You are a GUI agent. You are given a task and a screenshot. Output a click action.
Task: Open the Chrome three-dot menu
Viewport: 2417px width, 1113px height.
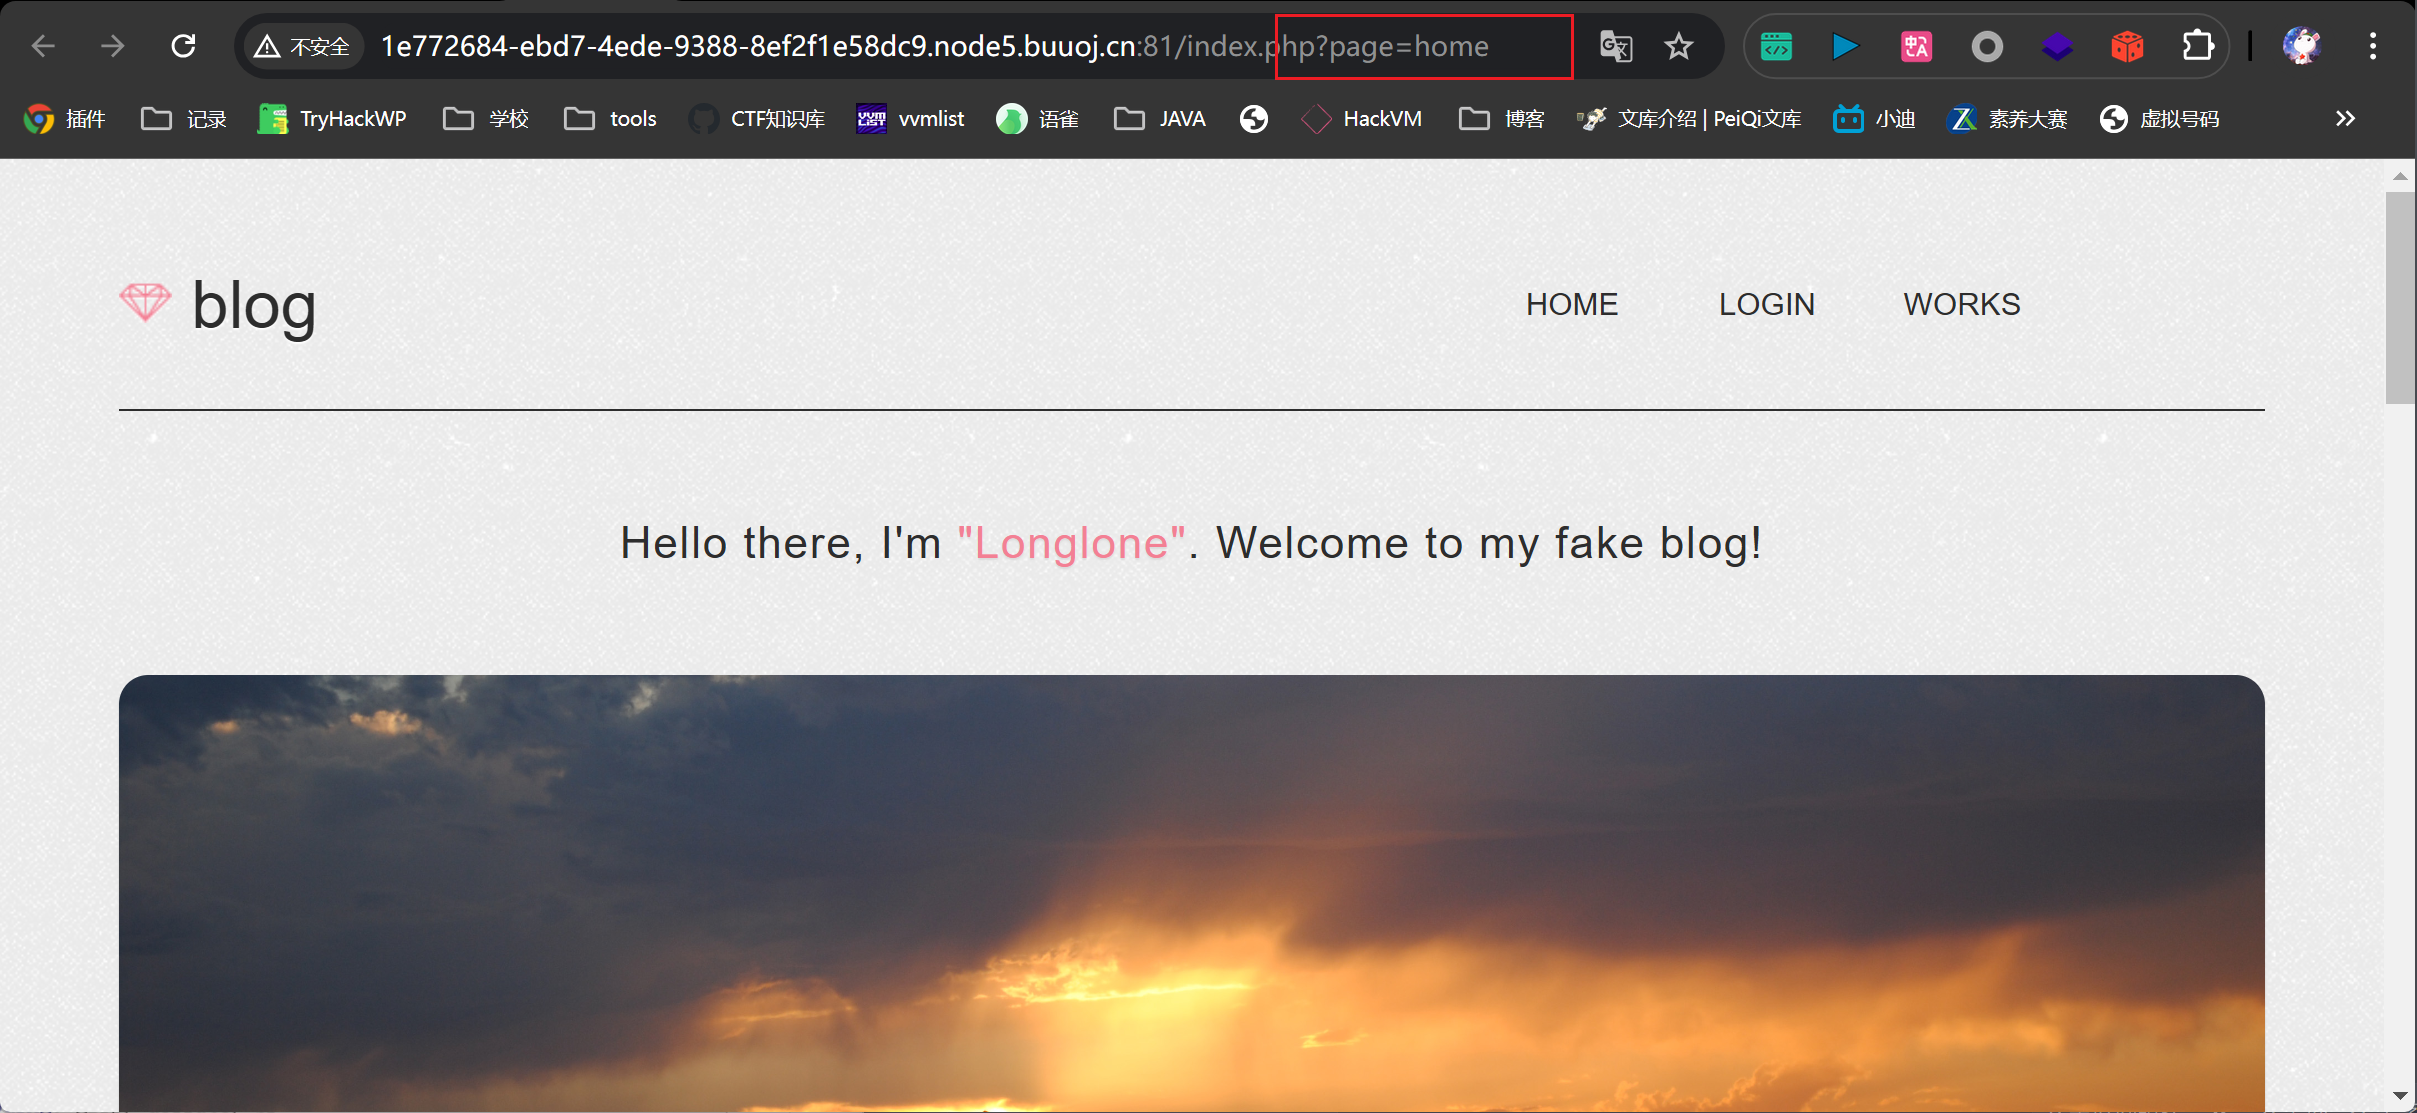click(2372, 46)
